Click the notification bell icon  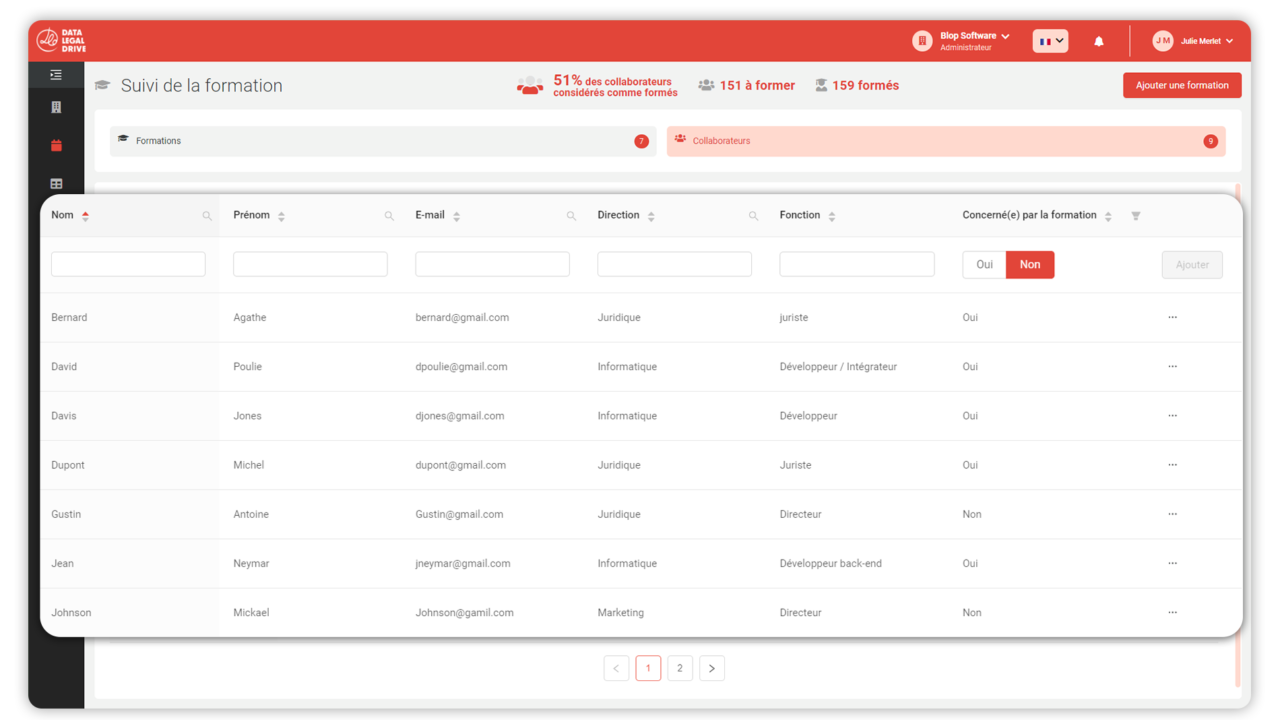click(1098, 41)
